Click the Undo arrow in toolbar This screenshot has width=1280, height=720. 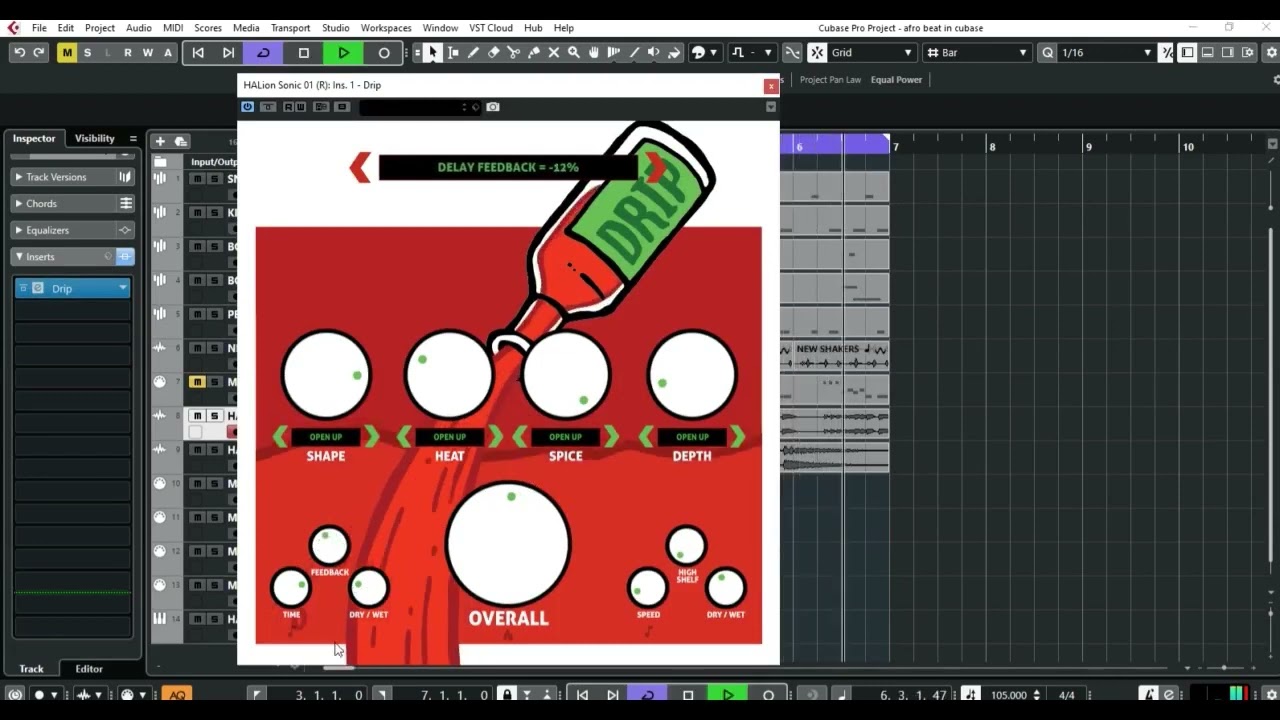point(19,52)
